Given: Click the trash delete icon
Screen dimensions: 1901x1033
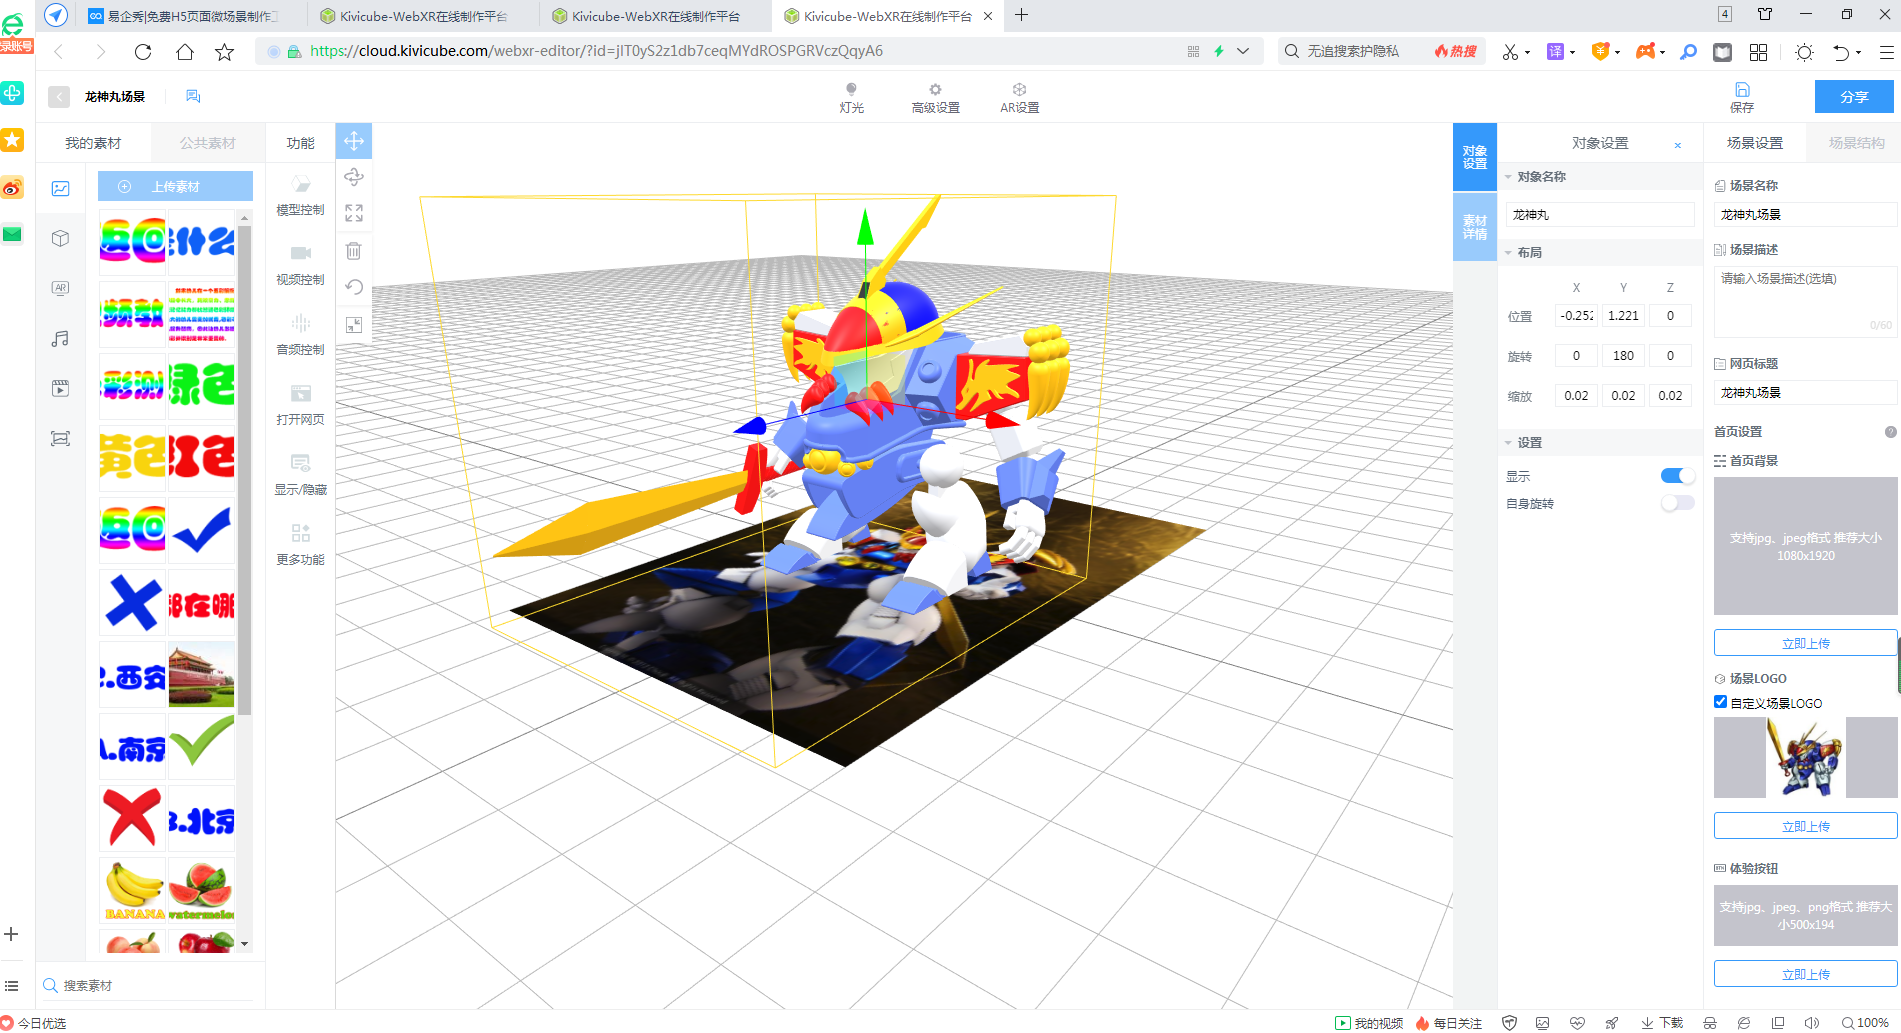Looking at the screenshot, I should point(354,250).
